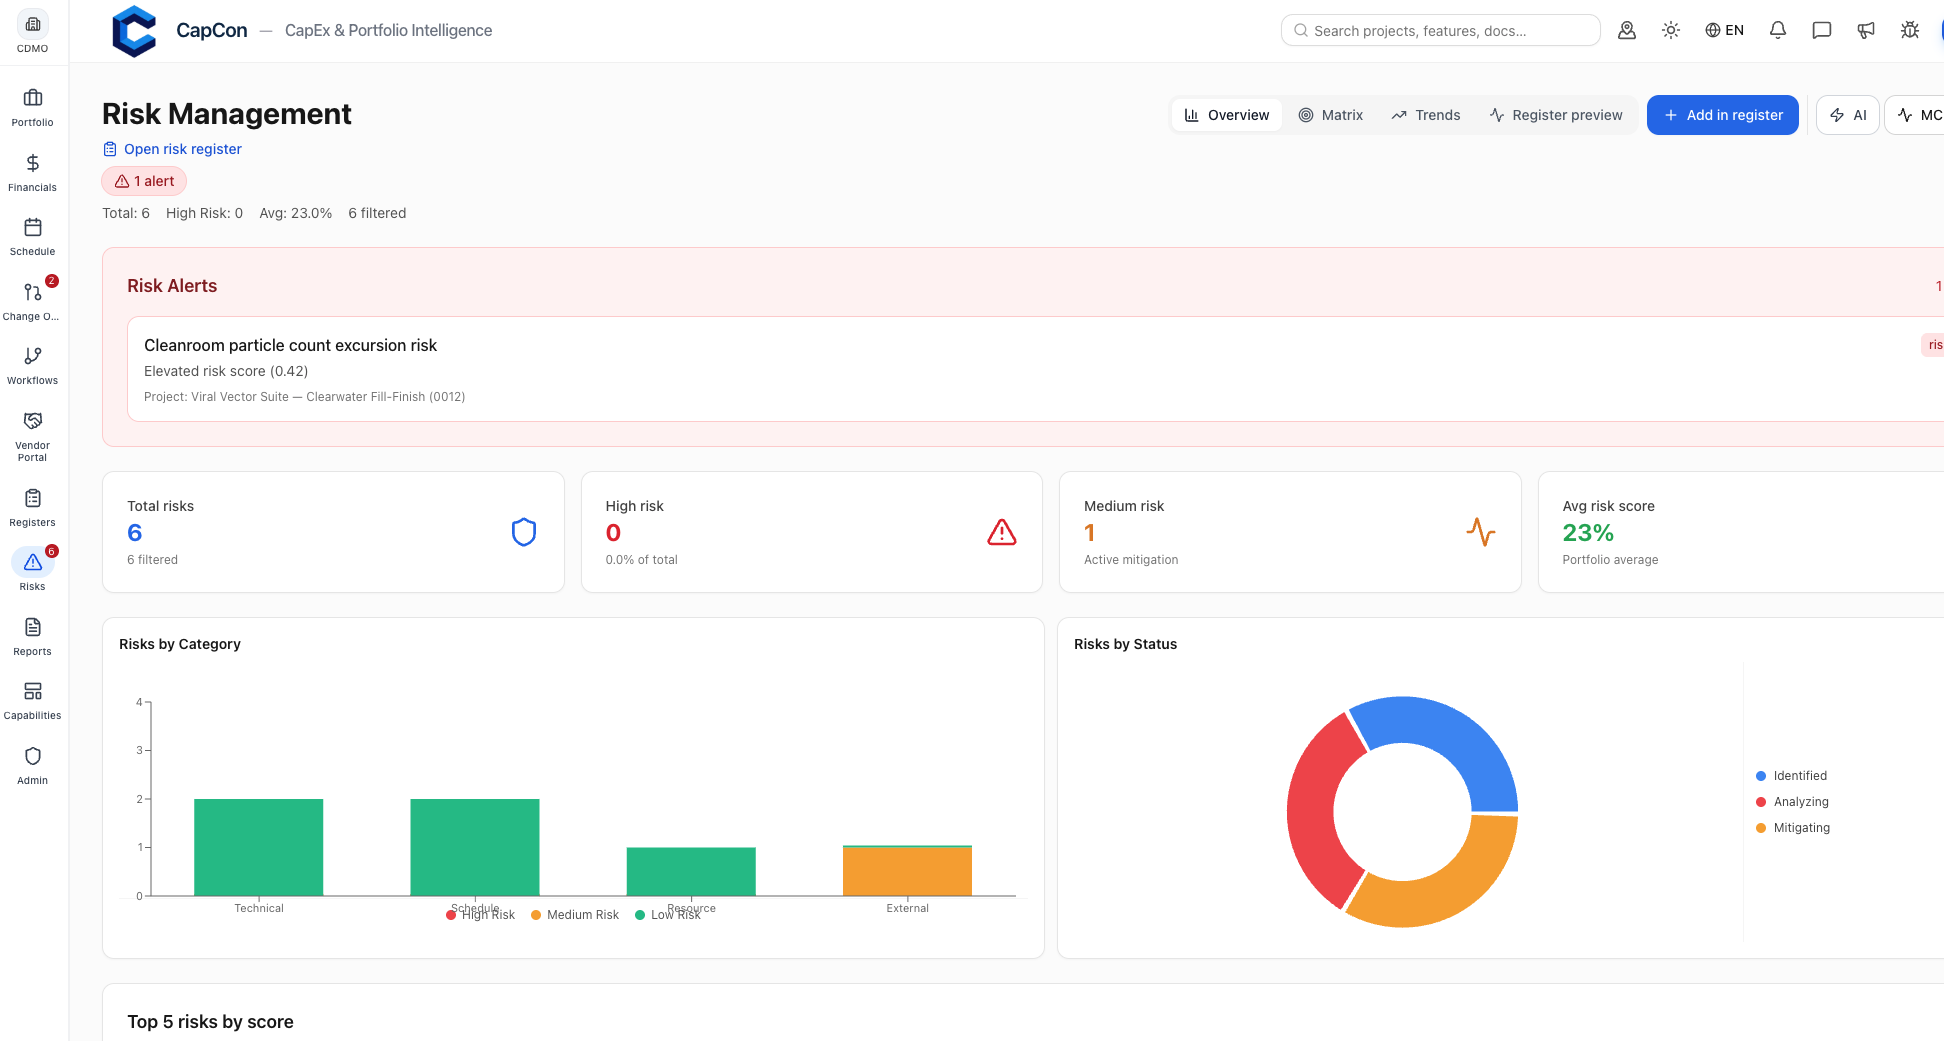Open the risk register link
The image size is (1944, 1041).
pos(172,149)
